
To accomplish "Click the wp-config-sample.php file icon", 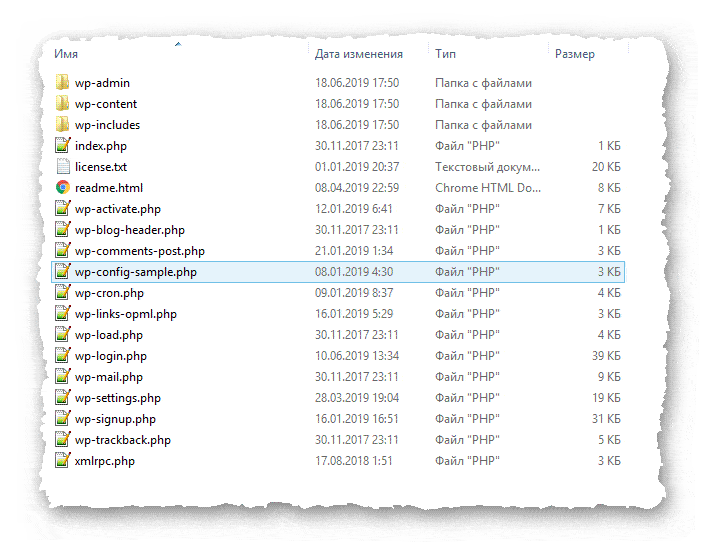I will (x=63, y=272).
